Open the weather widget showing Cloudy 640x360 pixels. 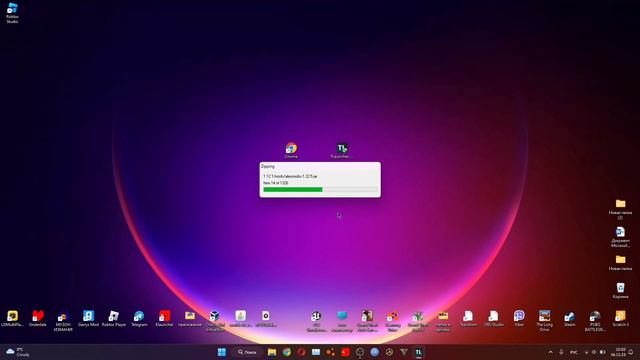pos(17,352)
